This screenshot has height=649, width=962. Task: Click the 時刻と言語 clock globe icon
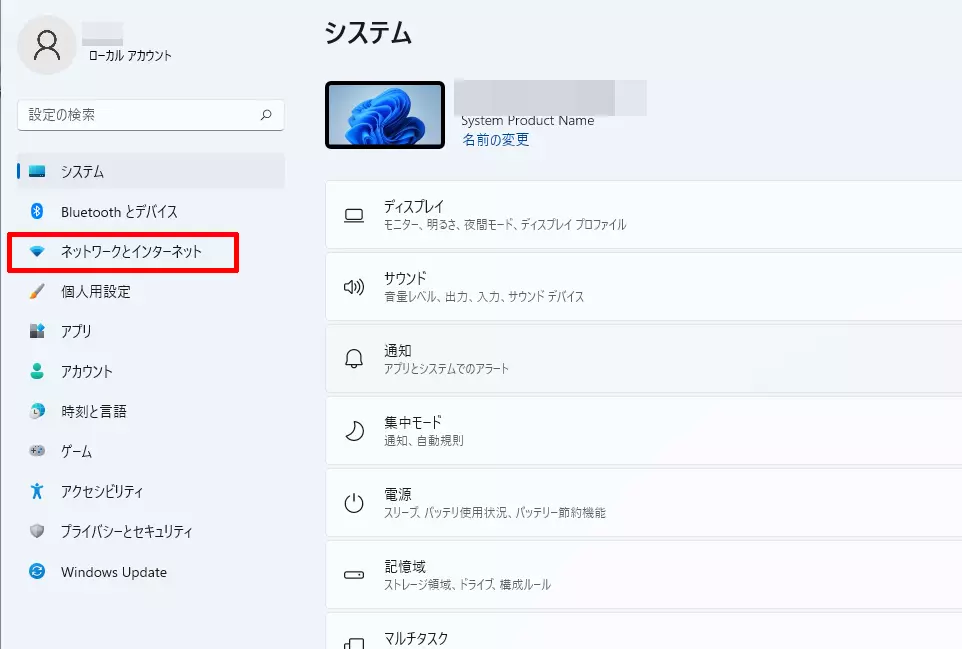tap(37, 411)
